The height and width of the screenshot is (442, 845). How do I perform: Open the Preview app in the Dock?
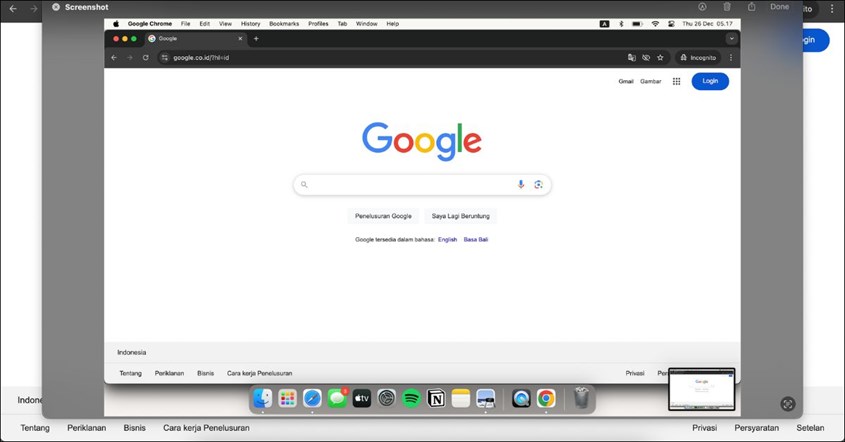coord(486,398)
